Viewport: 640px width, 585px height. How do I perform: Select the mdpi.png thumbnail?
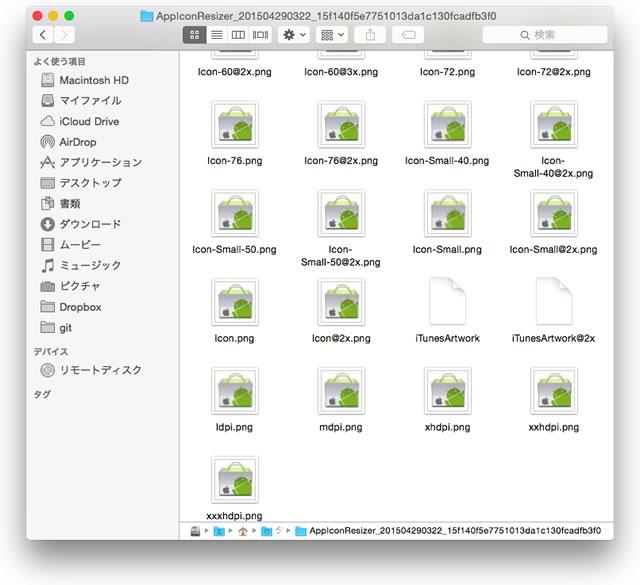341,391
